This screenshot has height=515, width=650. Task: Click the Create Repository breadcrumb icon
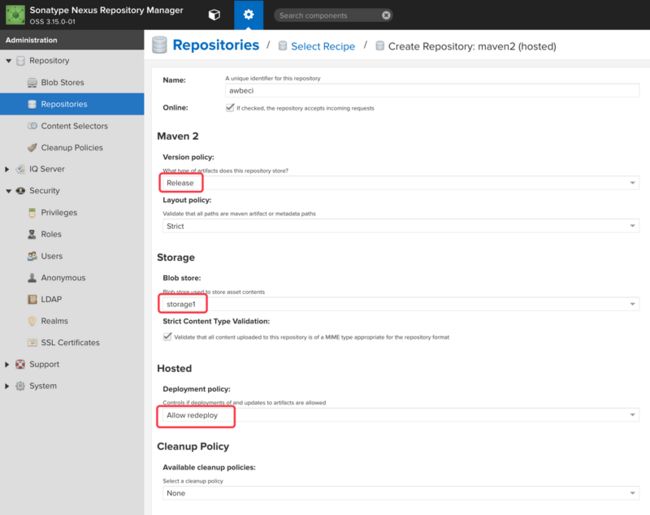(x=380, y=46)
